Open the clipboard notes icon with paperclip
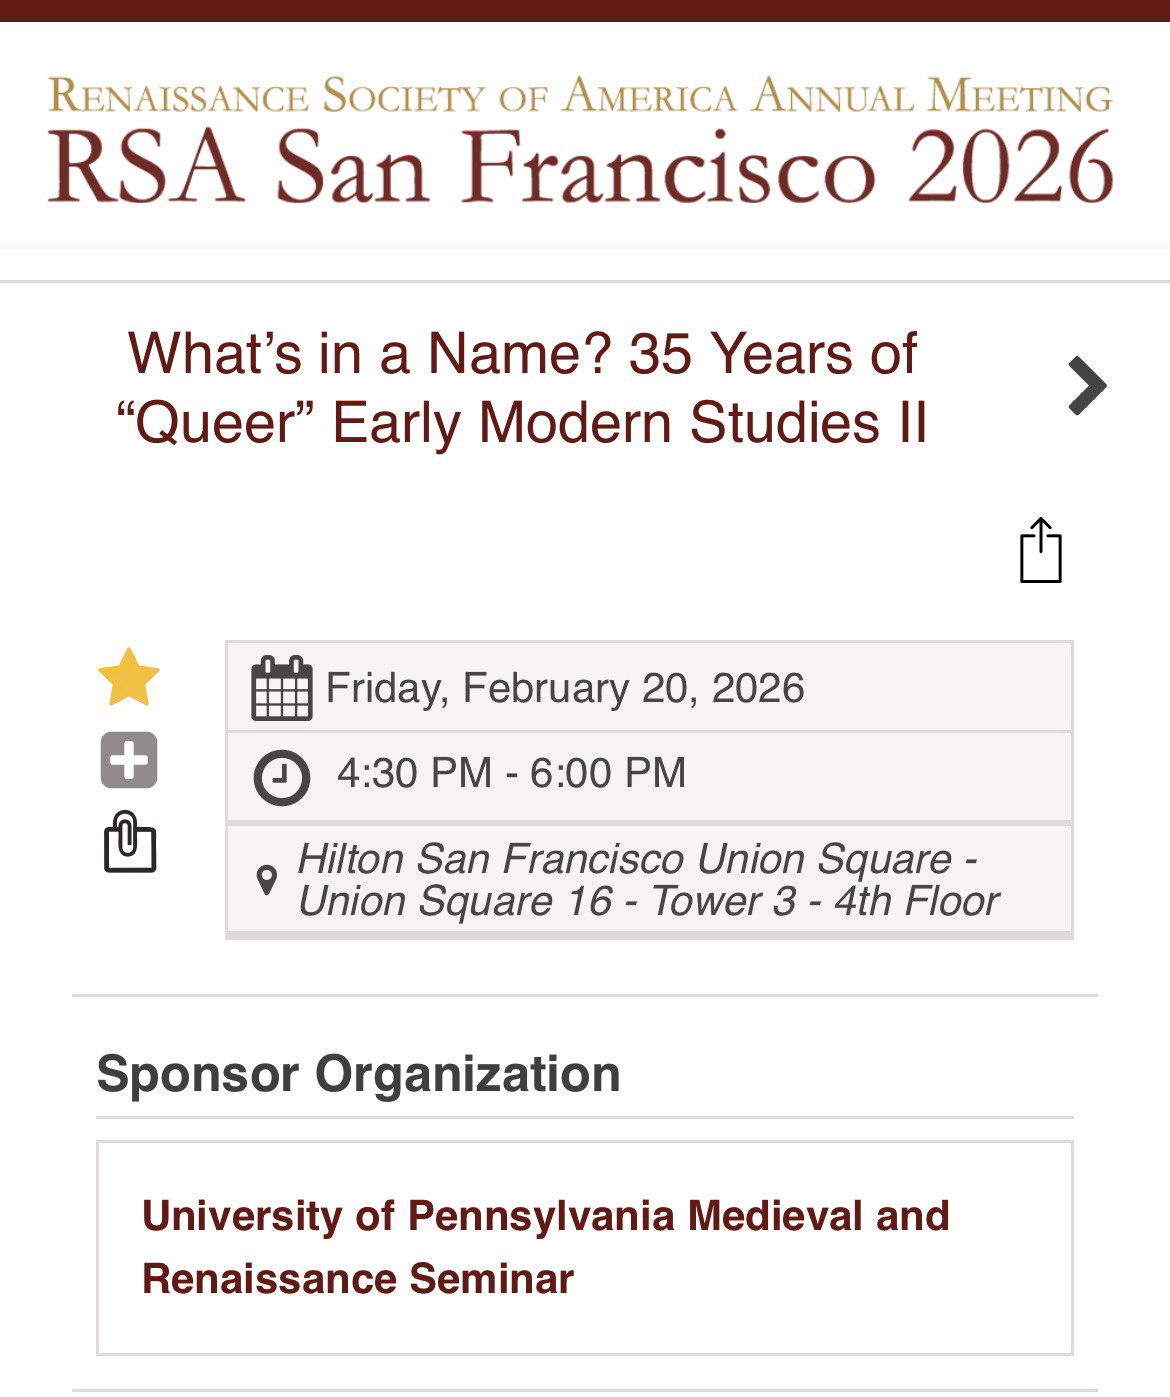Image resolution: width=1170 pixels, height=1397 pixels. (130, 843)
